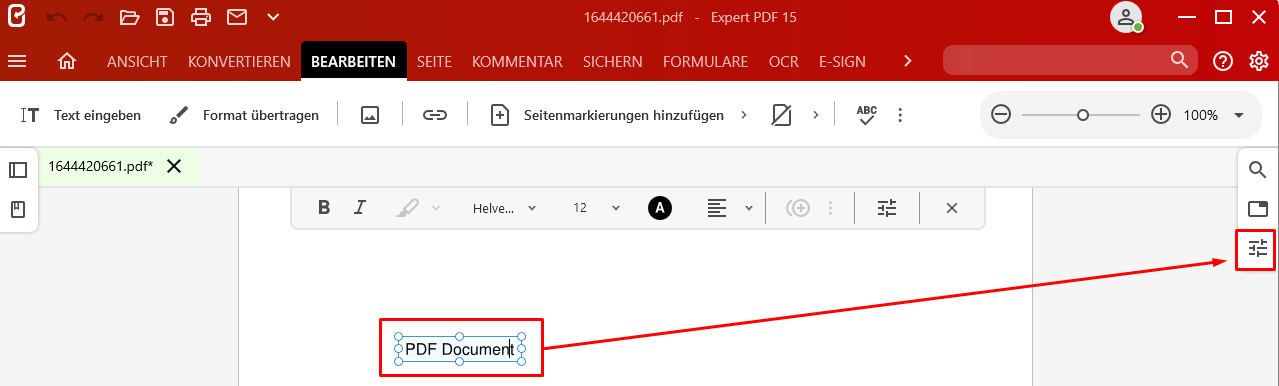Open the panel icon below search
The width and height of the screenshot is (1279, 386).
click(x=1258, y=209)
